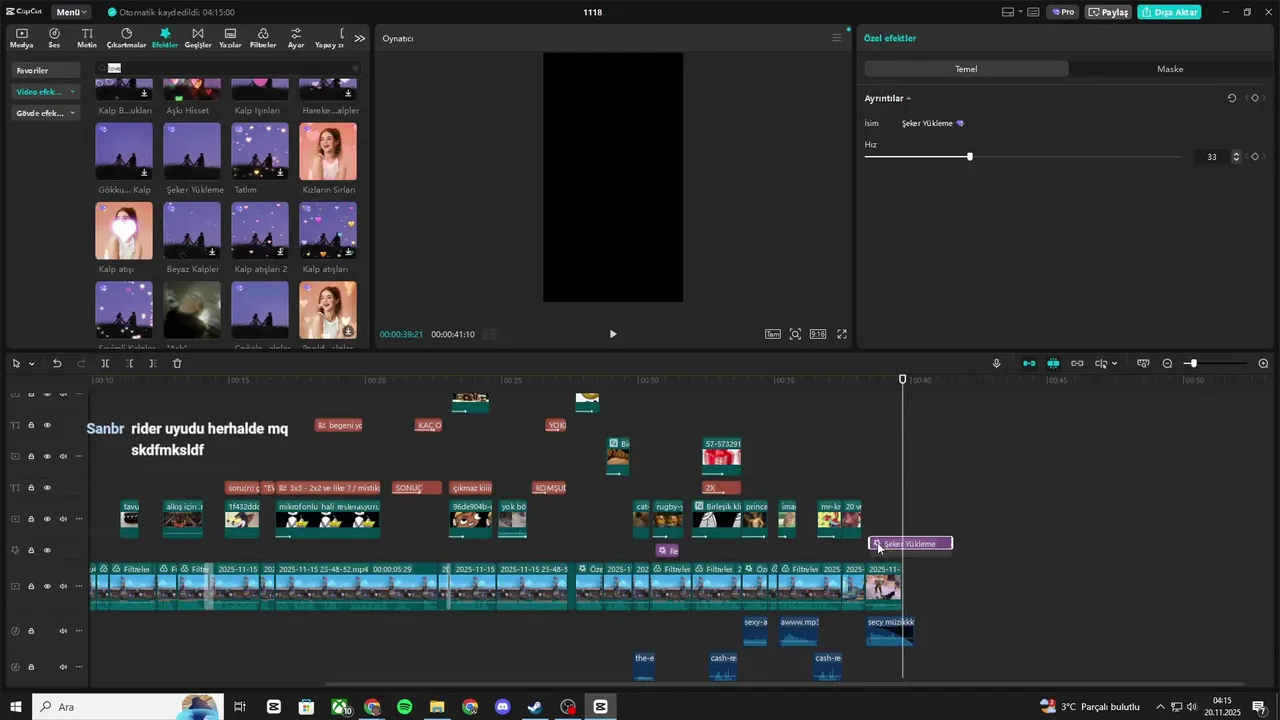Click the Tam quality button in player
Image resolution: width=1280 pixels, height=720 pixels.
[773, 334]
